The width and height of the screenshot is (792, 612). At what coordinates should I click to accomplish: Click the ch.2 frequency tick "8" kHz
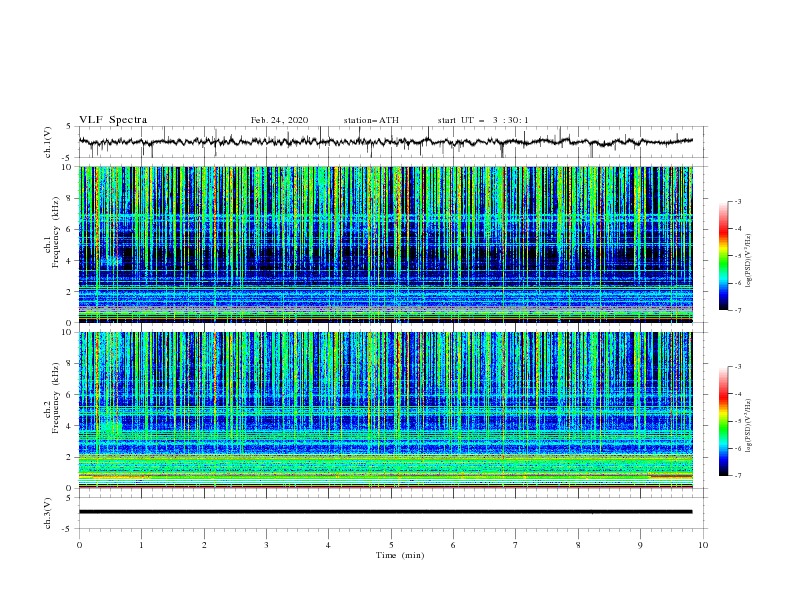point(70,364)
